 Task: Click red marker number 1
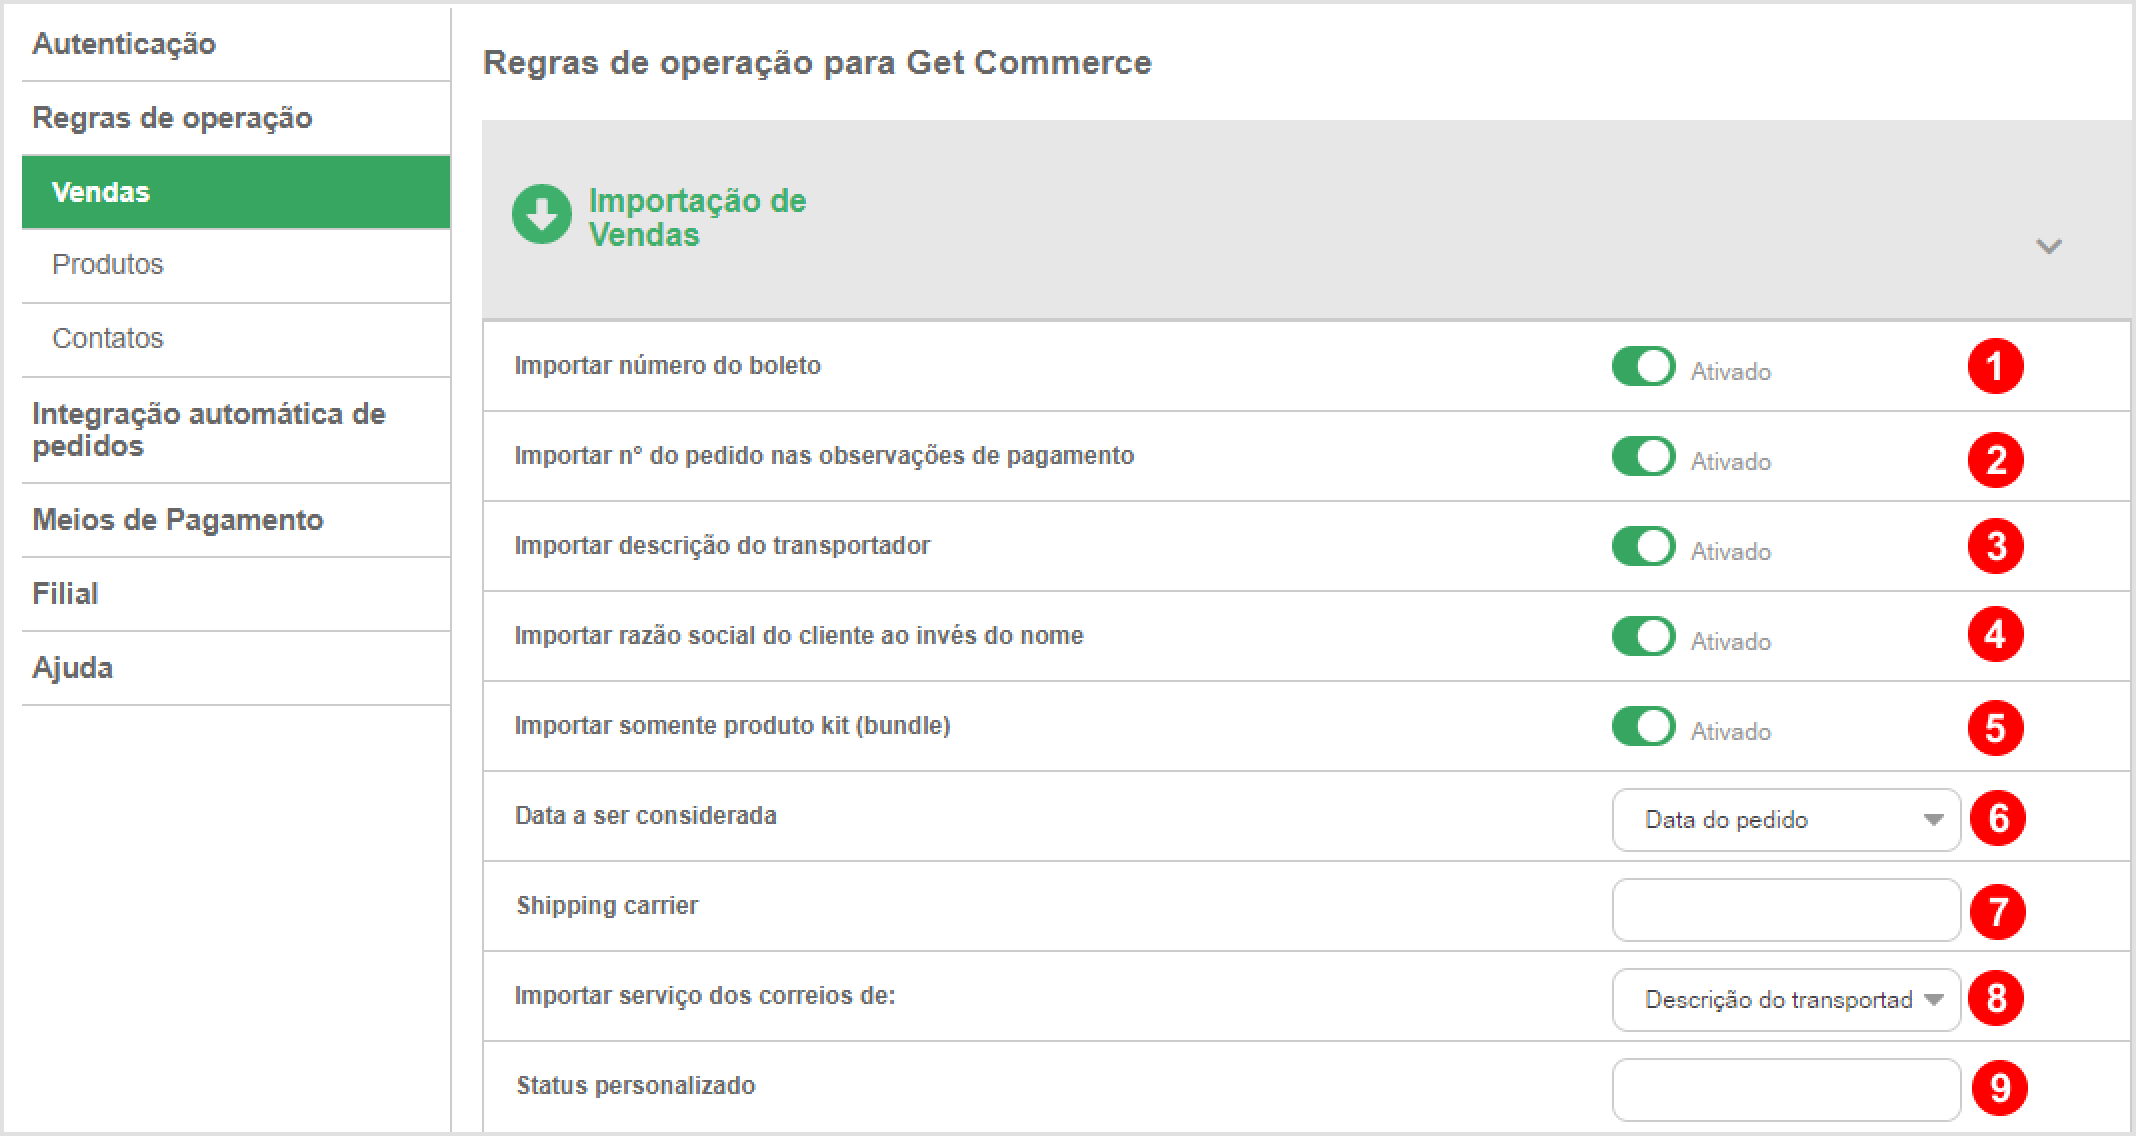tap(1995, 366)
